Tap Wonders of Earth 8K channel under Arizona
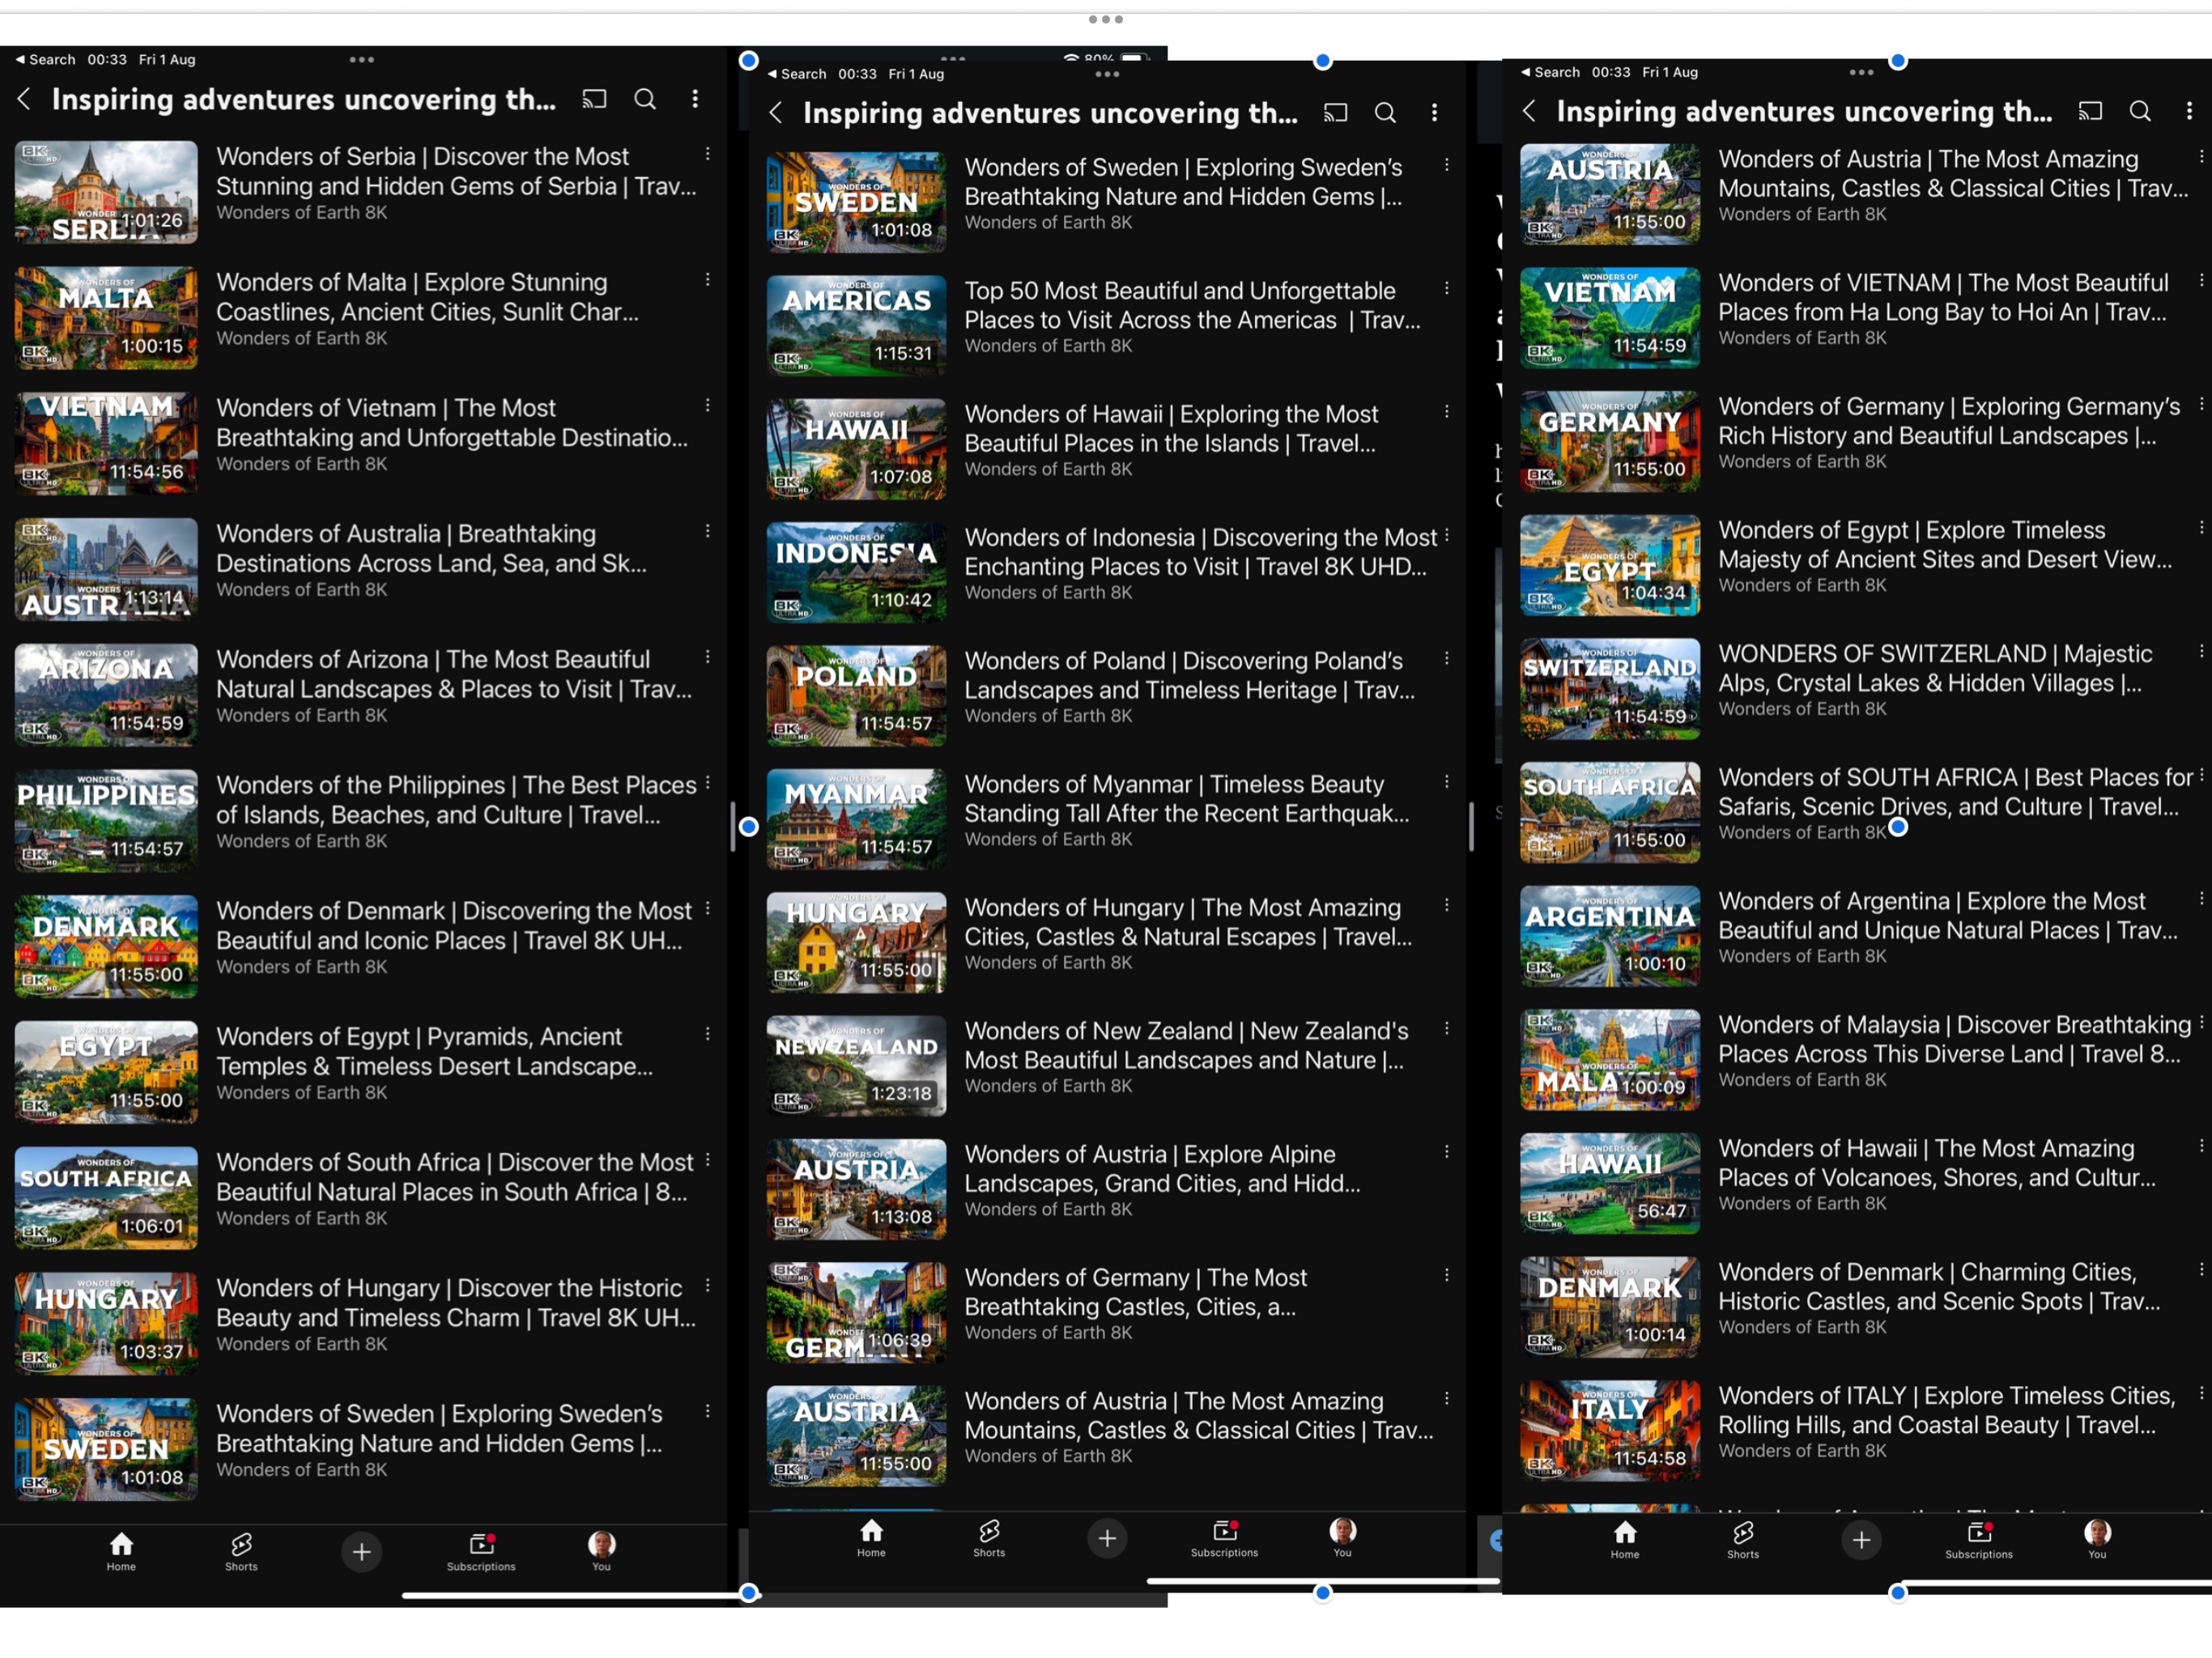 [301, 716]
